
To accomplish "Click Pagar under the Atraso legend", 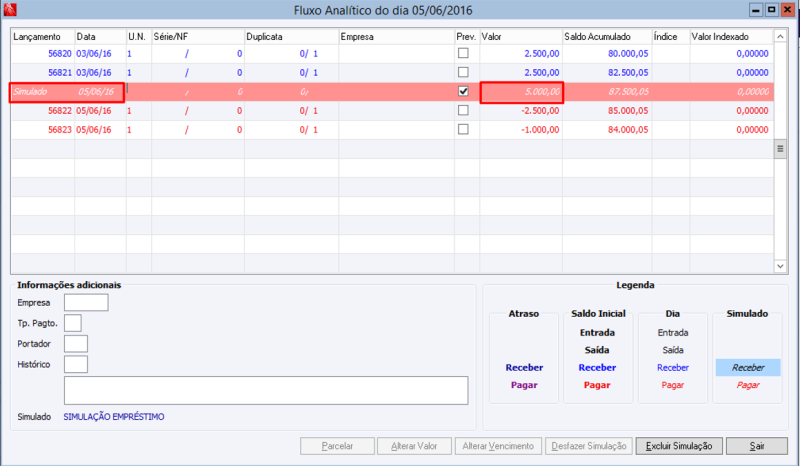I will 524,385.
